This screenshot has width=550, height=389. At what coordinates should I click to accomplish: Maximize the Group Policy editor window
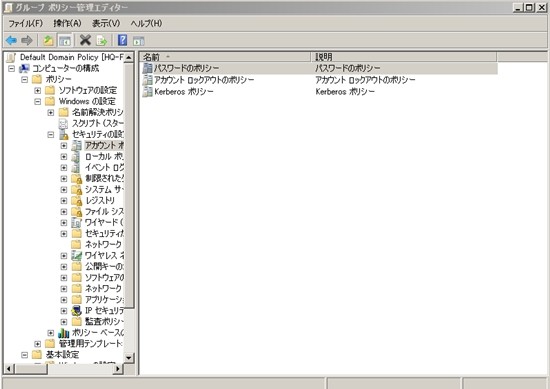(x=529, y=7)
